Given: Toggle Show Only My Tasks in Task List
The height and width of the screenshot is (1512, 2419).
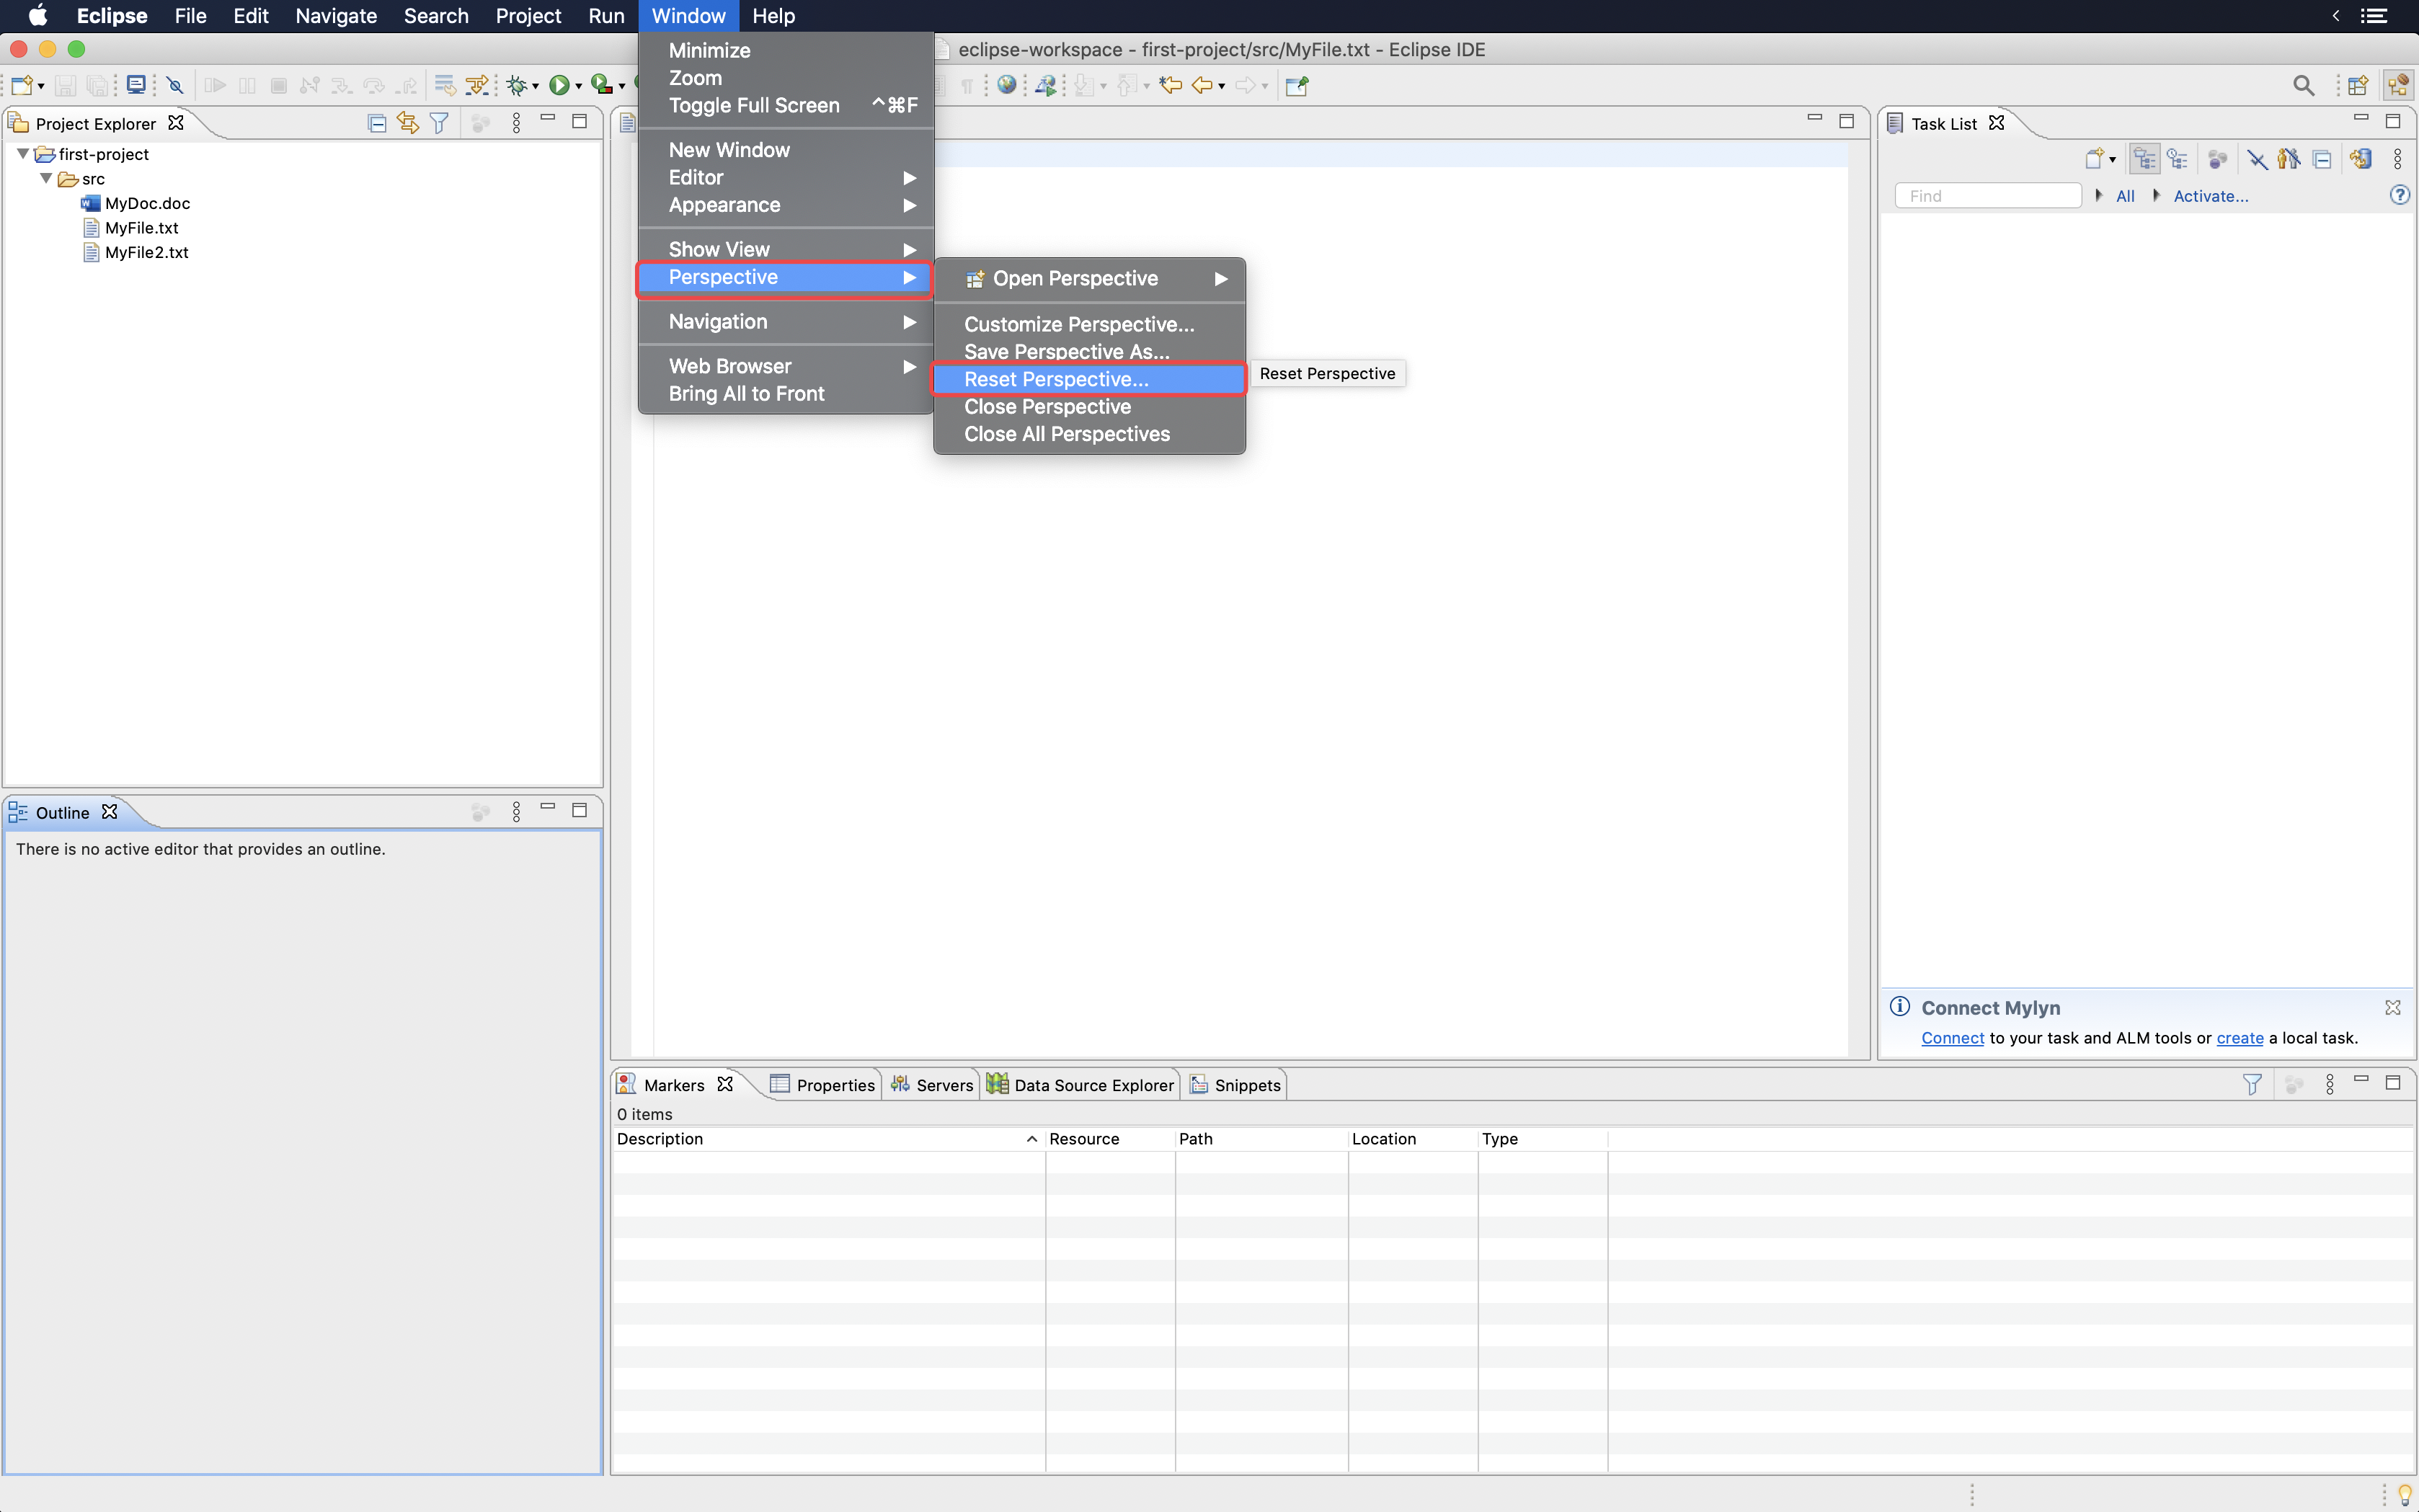Looking at the screenshot, I should click(2289, 159).
